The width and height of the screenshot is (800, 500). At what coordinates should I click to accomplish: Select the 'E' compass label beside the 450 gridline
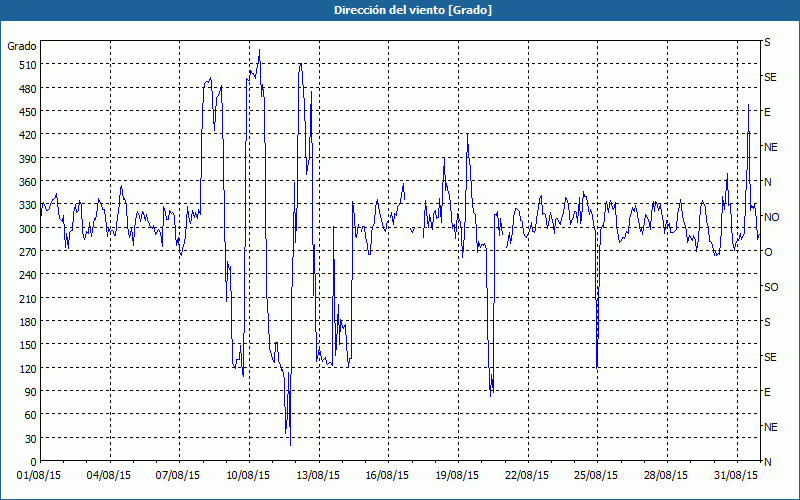click(767, 112)
